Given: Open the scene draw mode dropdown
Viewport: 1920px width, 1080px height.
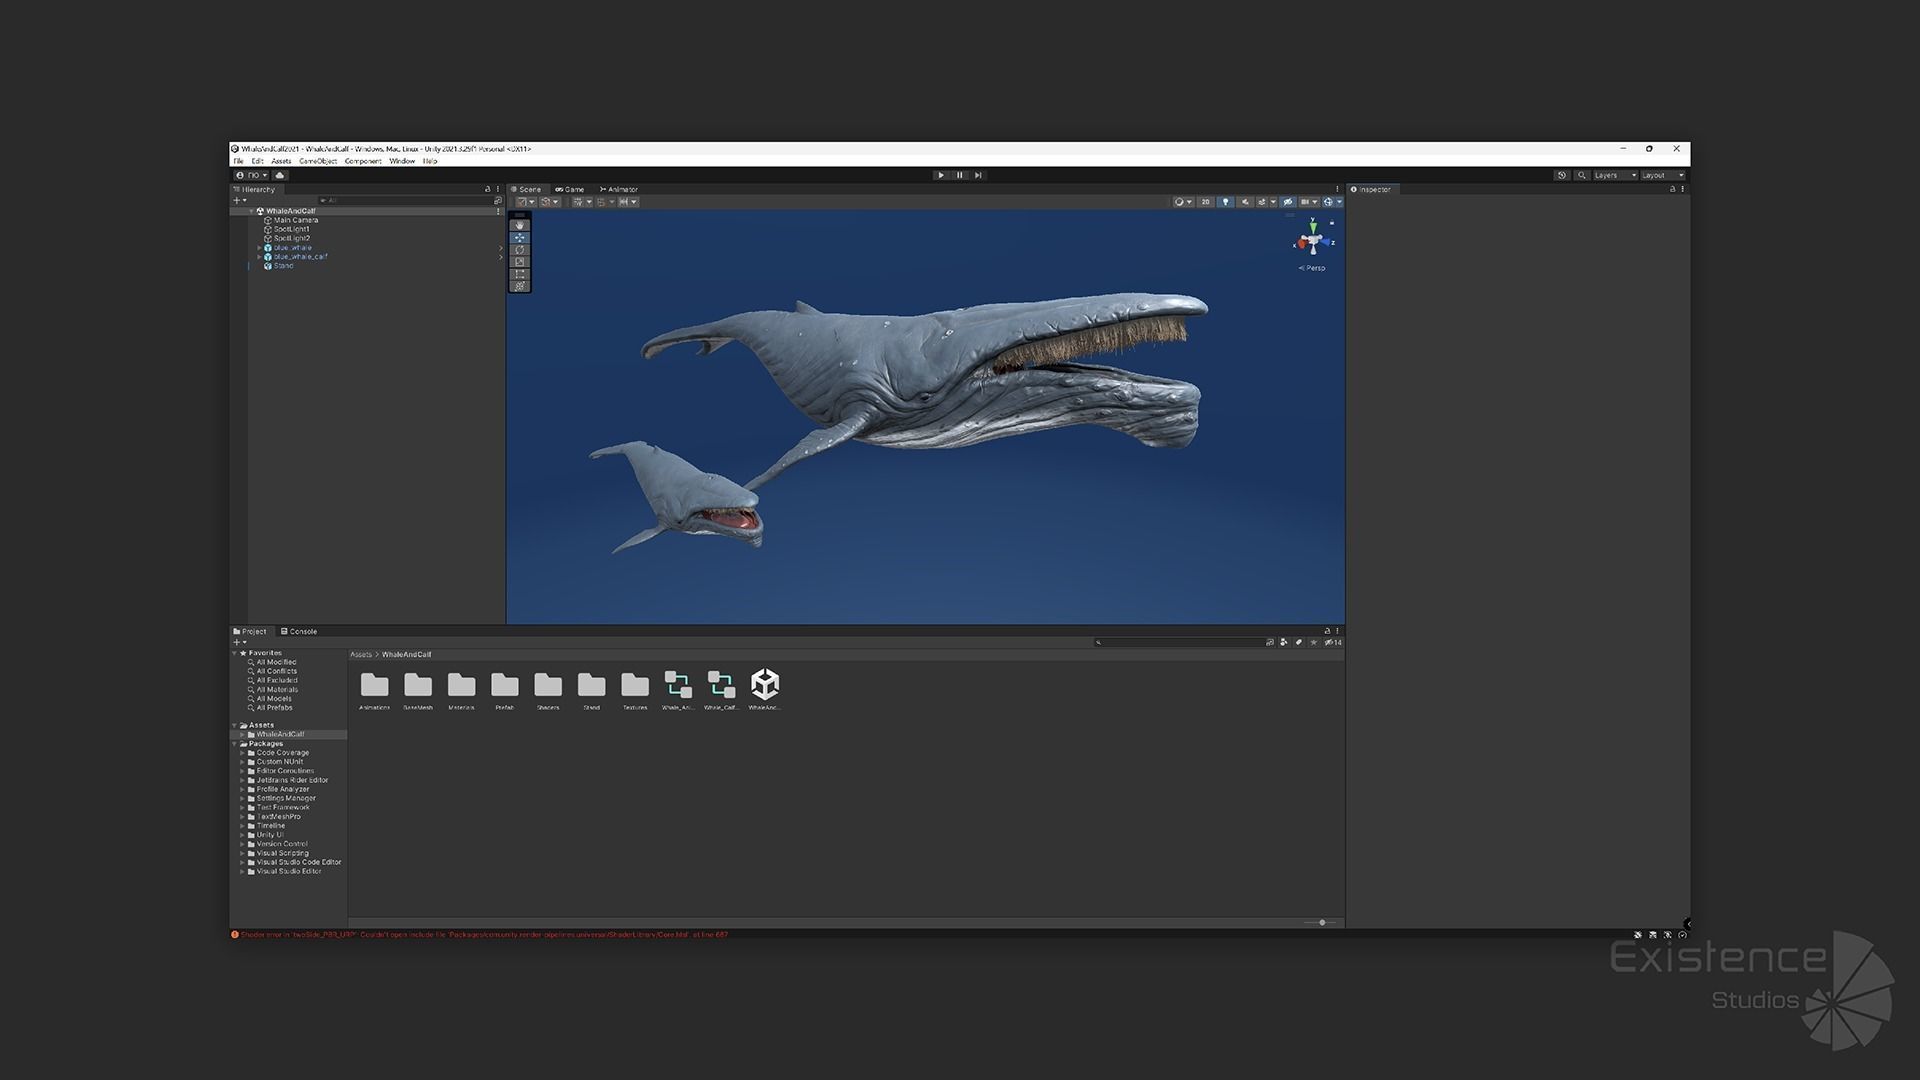Looking at the screenshot, I should point(1183,202).
